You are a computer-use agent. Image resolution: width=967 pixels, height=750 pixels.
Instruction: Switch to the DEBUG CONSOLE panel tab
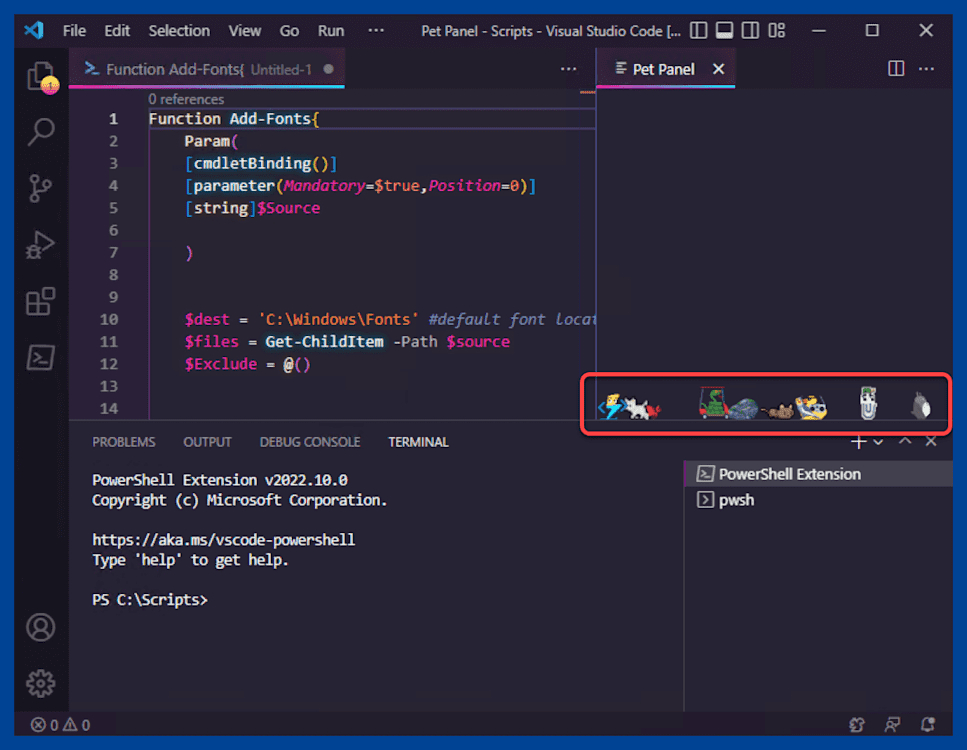tap(310, 442)
